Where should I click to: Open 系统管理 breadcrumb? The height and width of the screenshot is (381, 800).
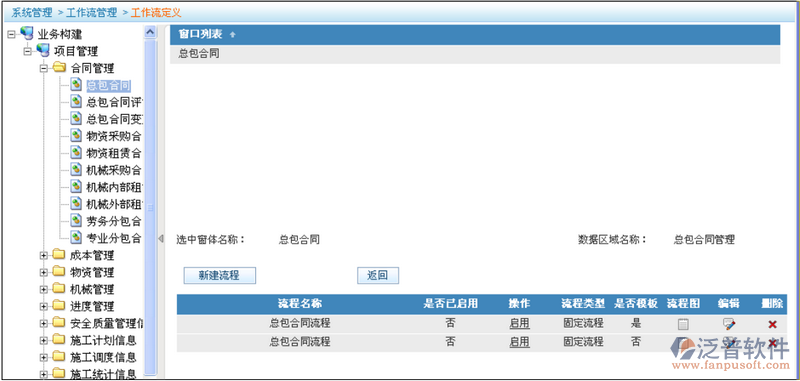32,13
